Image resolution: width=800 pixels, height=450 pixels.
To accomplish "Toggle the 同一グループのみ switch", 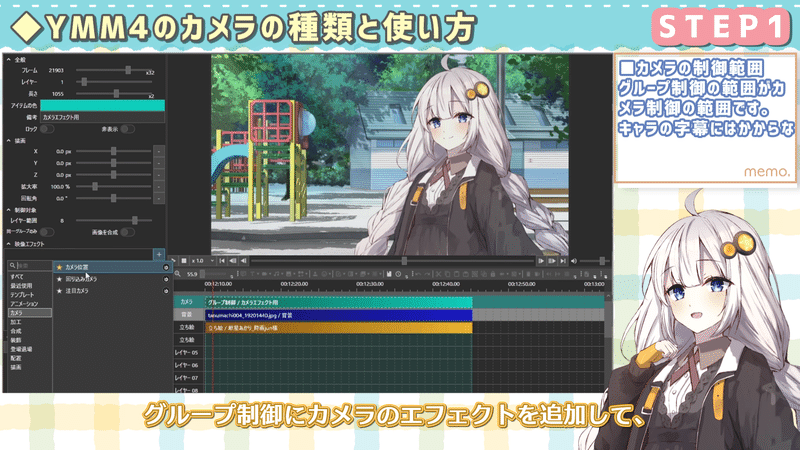I will tap(47, 232).
